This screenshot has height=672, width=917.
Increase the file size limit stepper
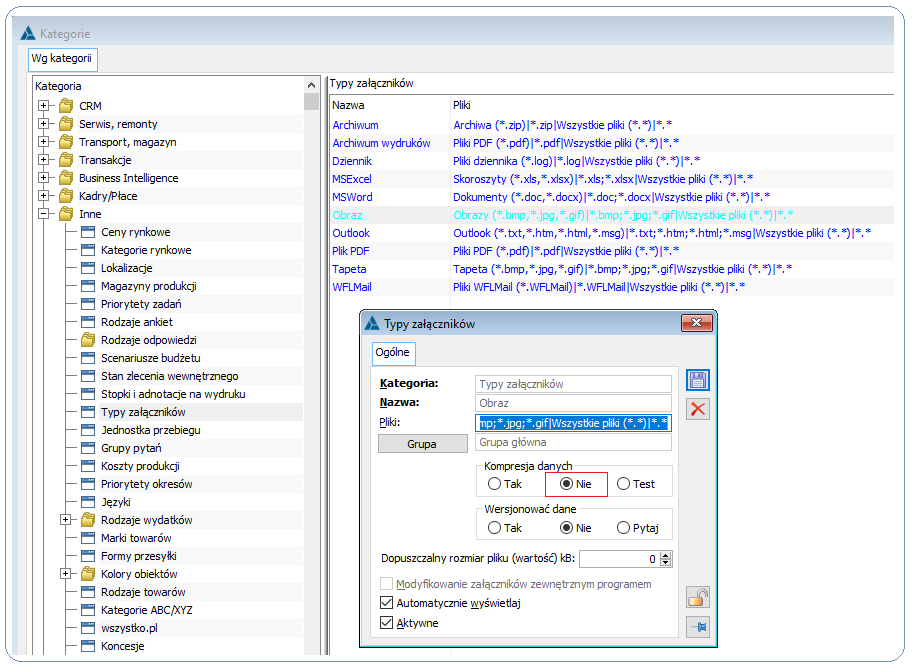[x=666, y=555]
